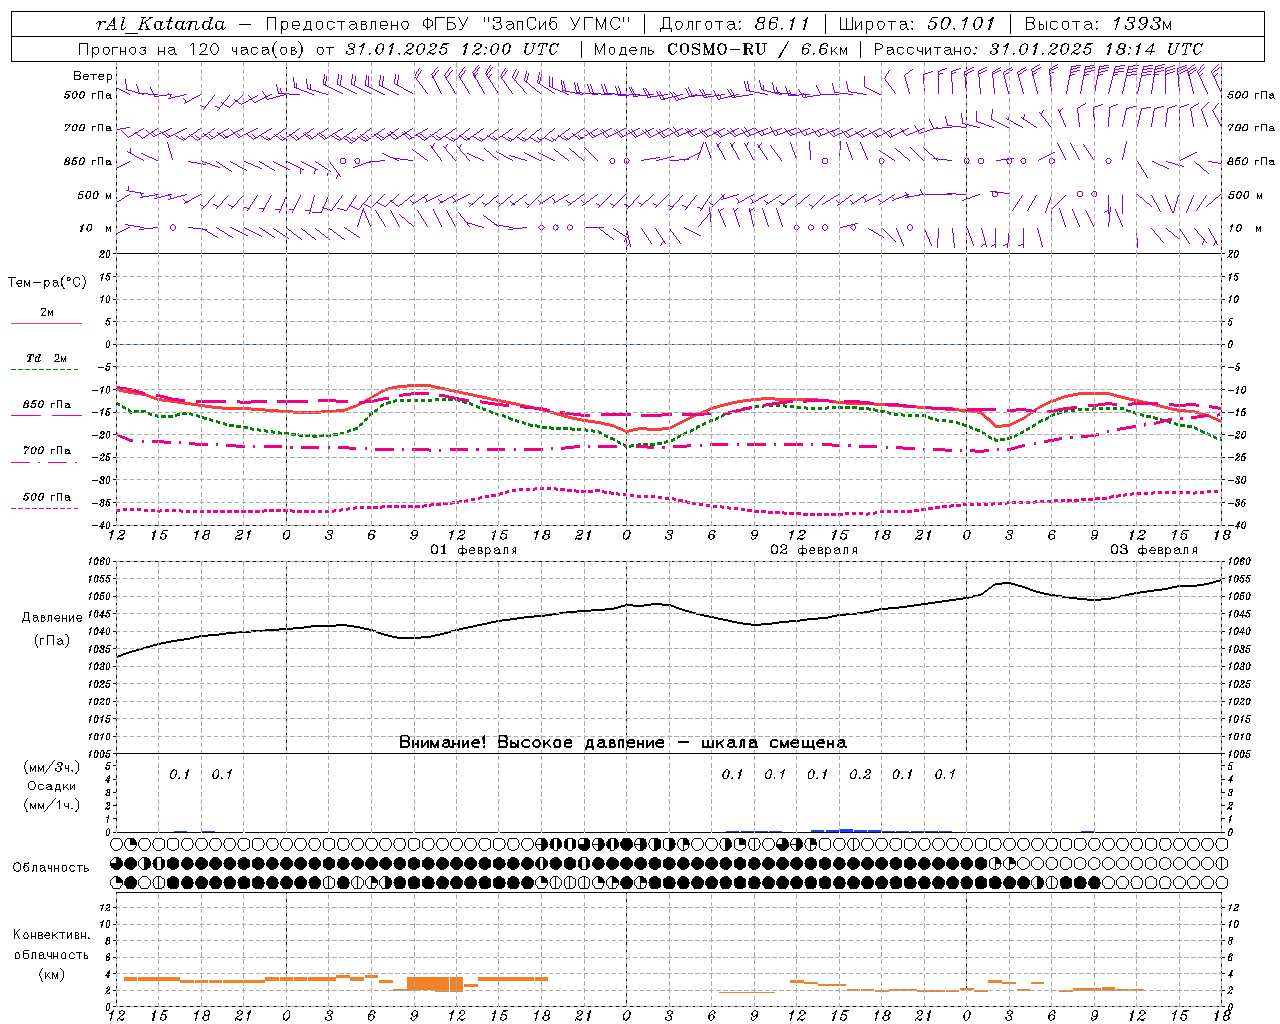
Task: Click the forecast start text 31.01.2025 12:00 UTC
Action: point(451,49)
